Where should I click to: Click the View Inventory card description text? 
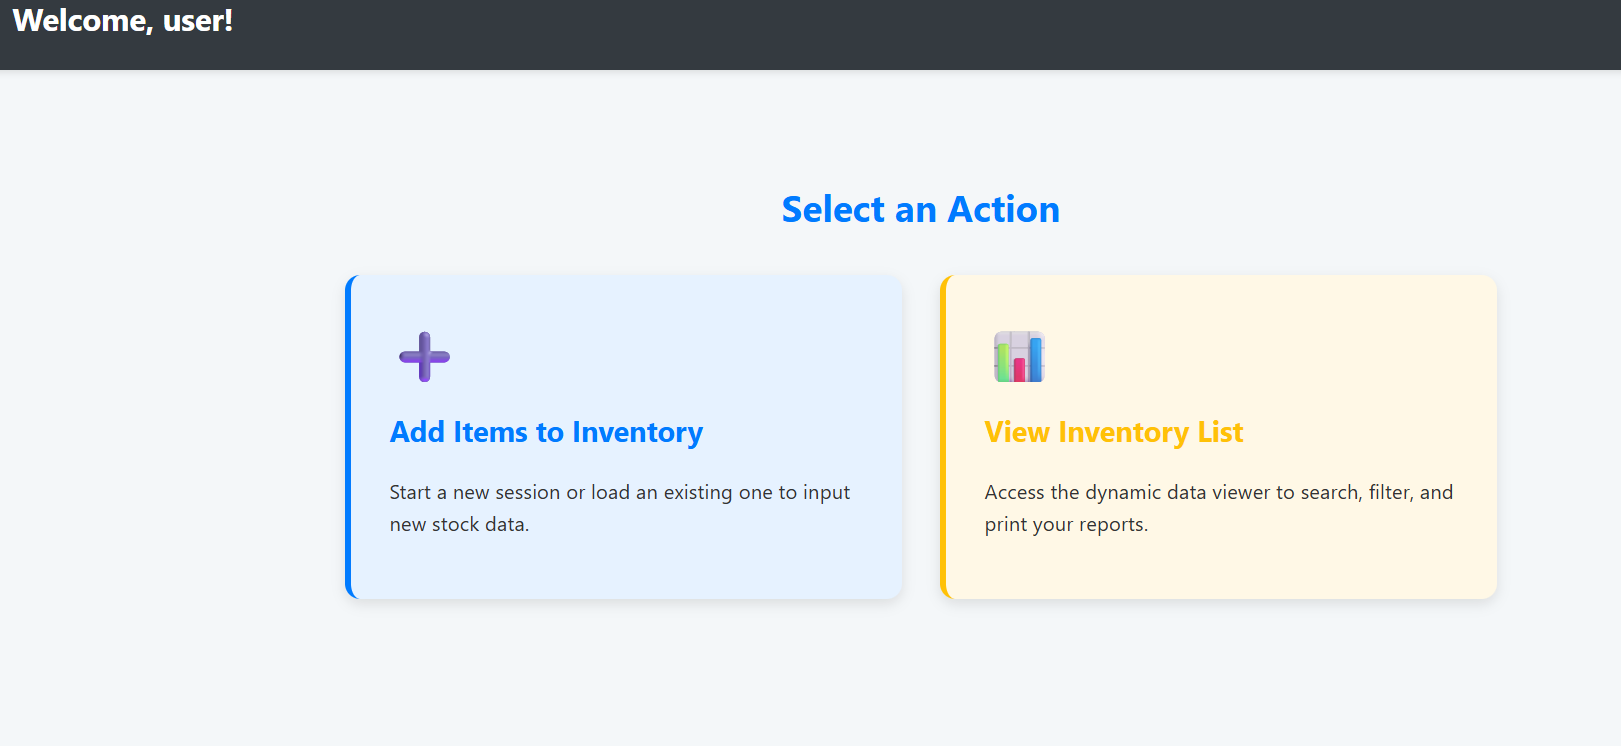(x=1219, y=507)
